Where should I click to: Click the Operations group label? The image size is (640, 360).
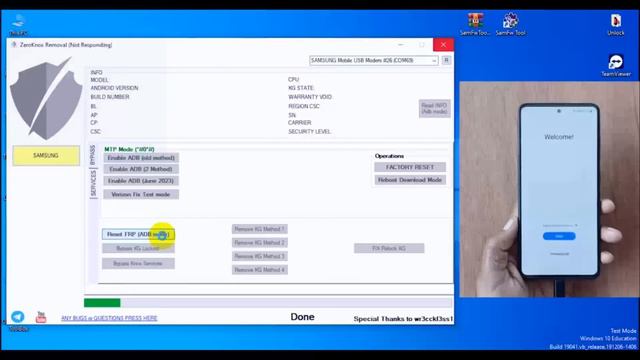click(389, 156)
